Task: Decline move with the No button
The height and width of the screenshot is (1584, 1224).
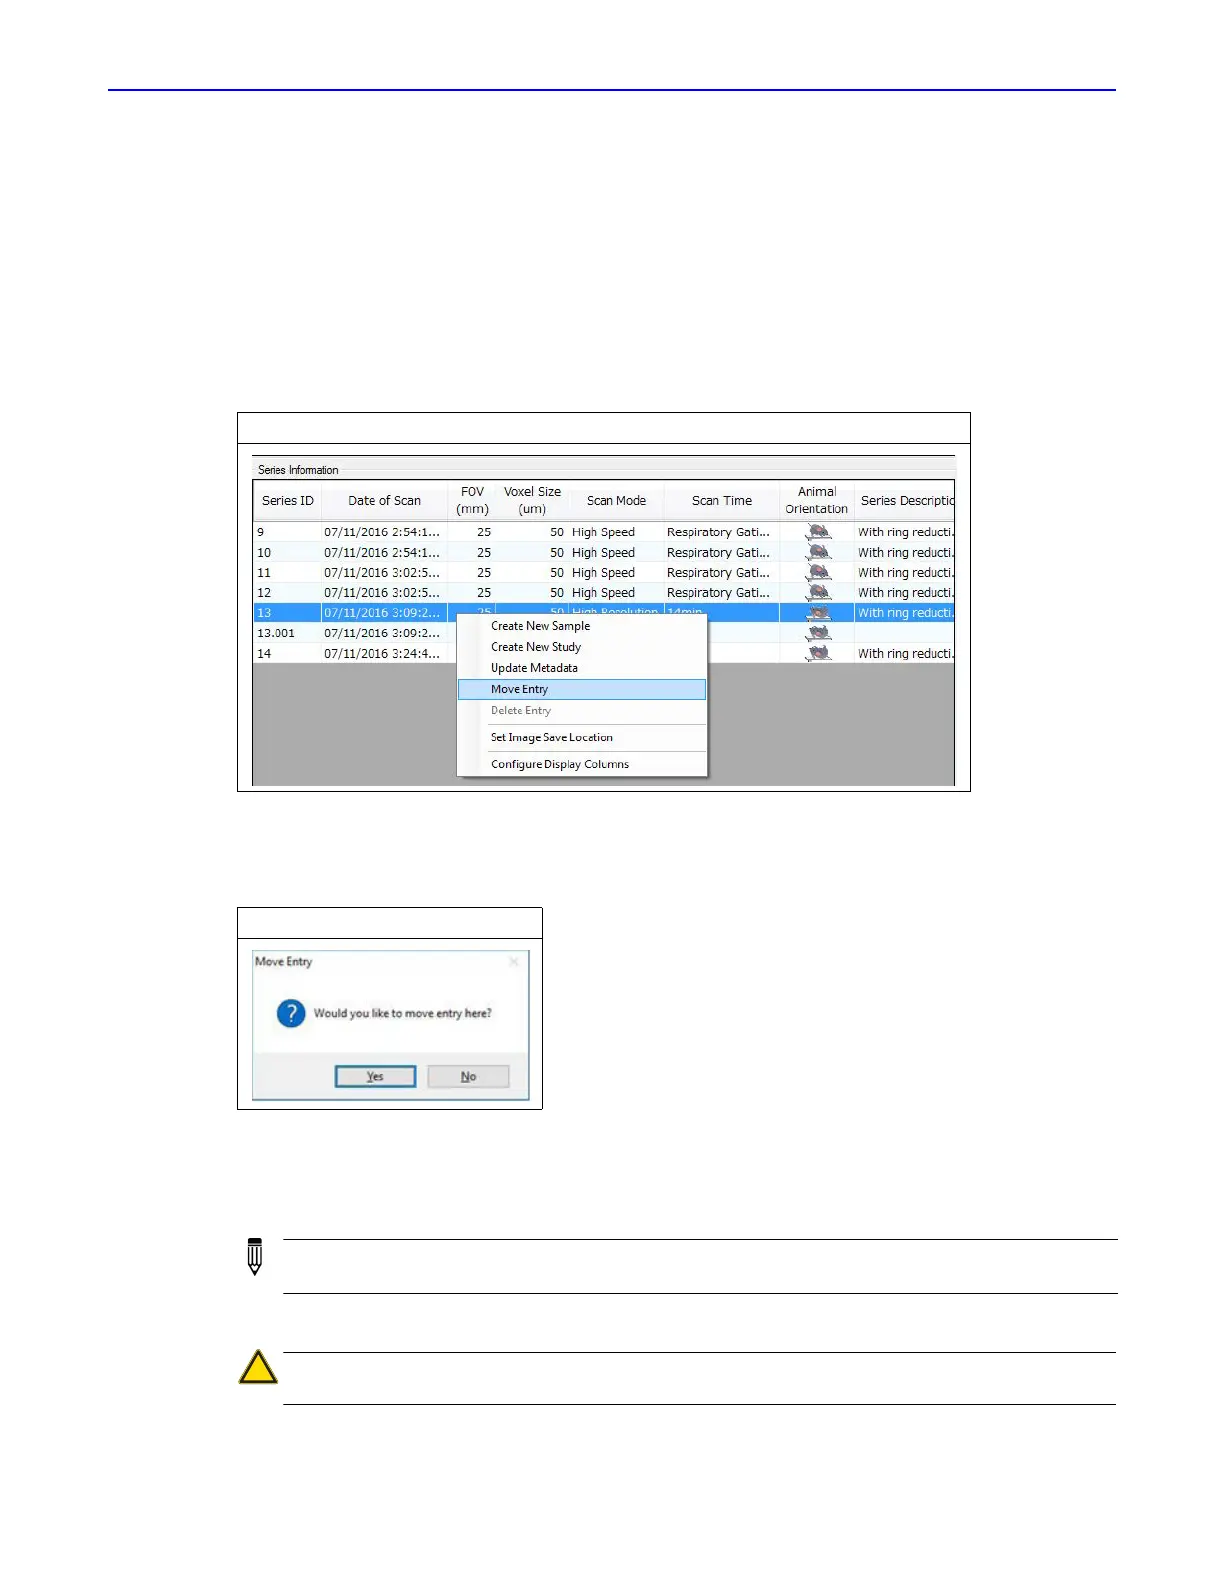Action: 468,1077
